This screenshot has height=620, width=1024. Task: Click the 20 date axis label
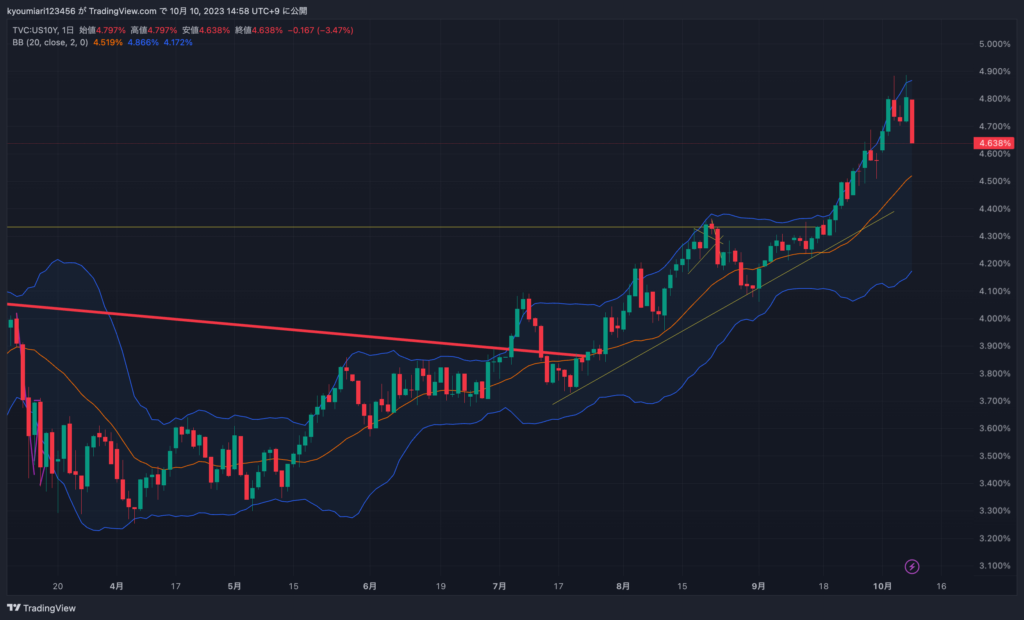[x=57, y=586]
